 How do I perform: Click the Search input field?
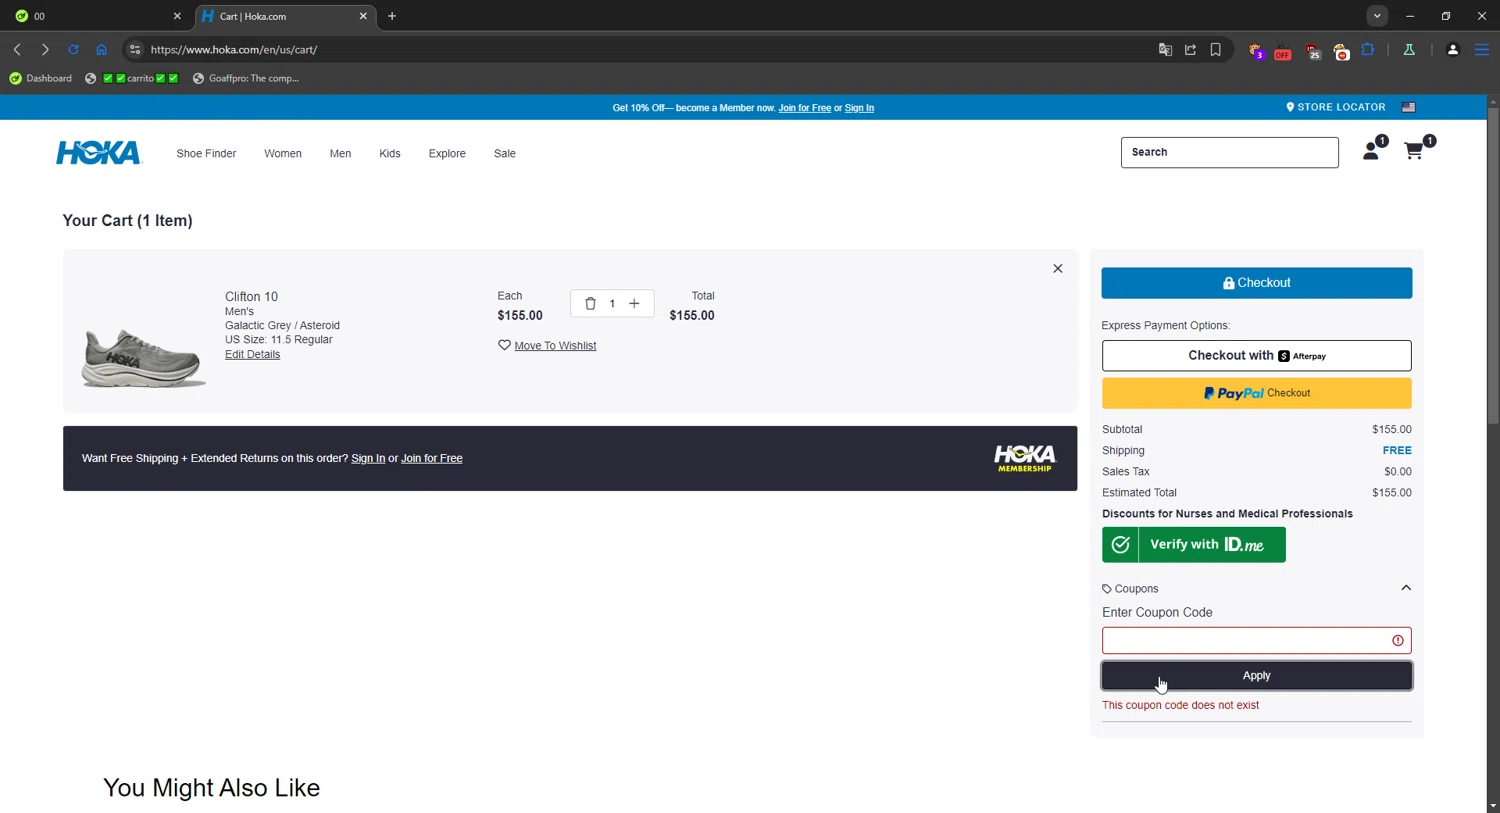1229,152
